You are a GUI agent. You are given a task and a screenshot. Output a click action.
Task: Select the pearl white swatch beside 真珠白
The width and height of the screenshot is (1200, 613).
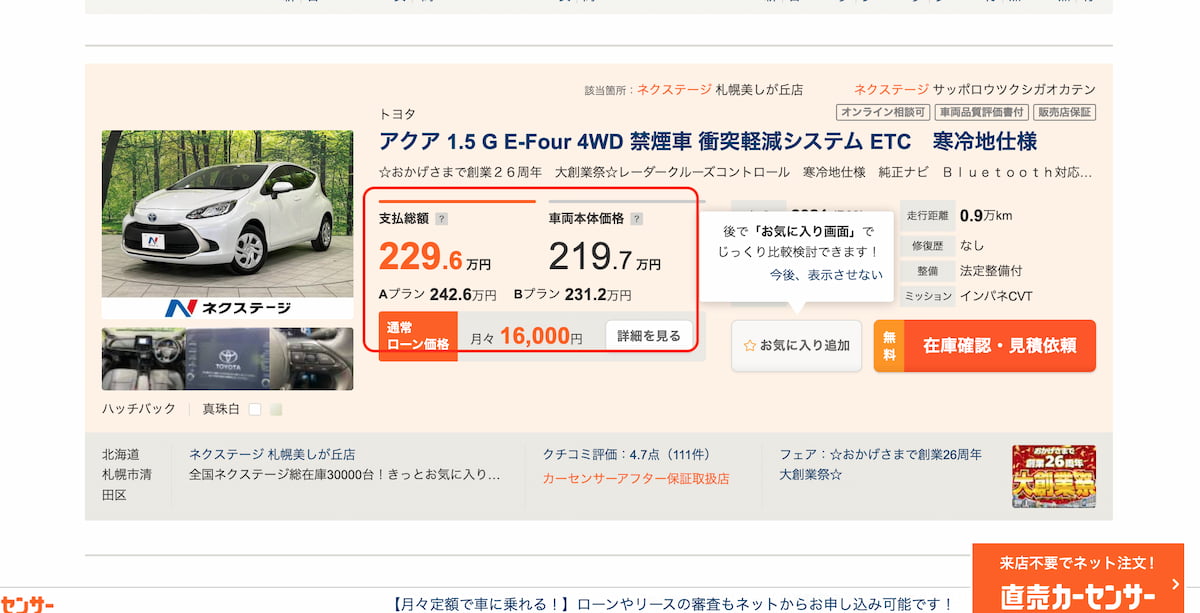point(256,408)
